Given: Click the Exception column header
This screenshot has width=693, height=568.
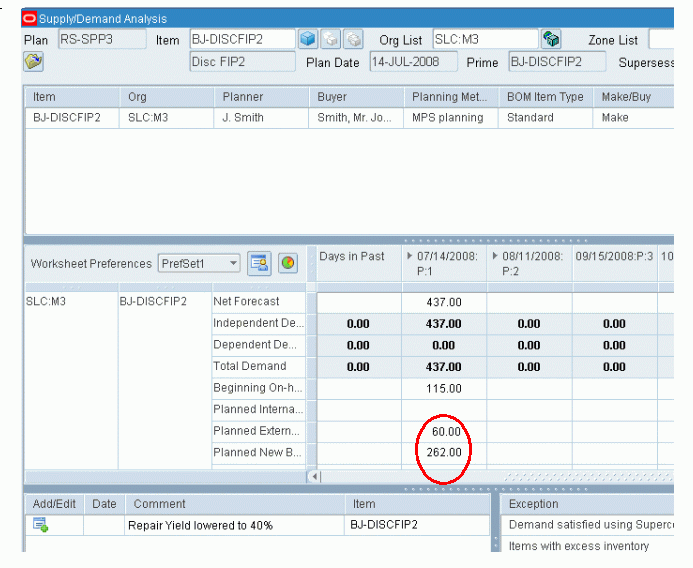Looking at the screenshot, I should pos(588,504).
